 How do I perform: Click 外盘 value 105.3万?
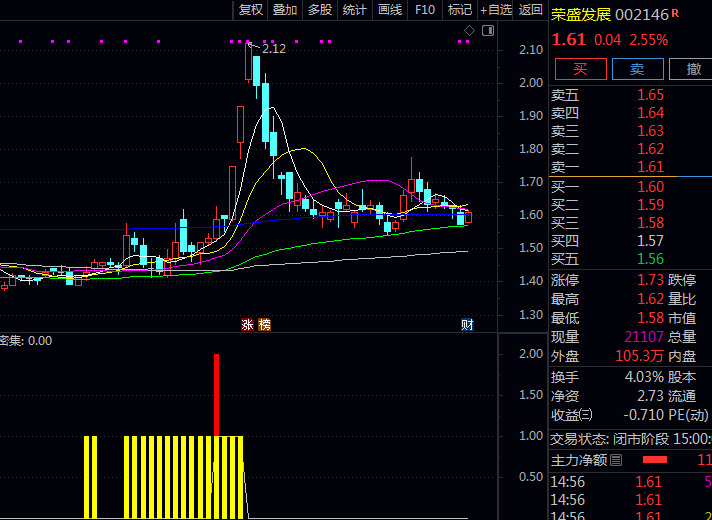[x=639, y=356]
